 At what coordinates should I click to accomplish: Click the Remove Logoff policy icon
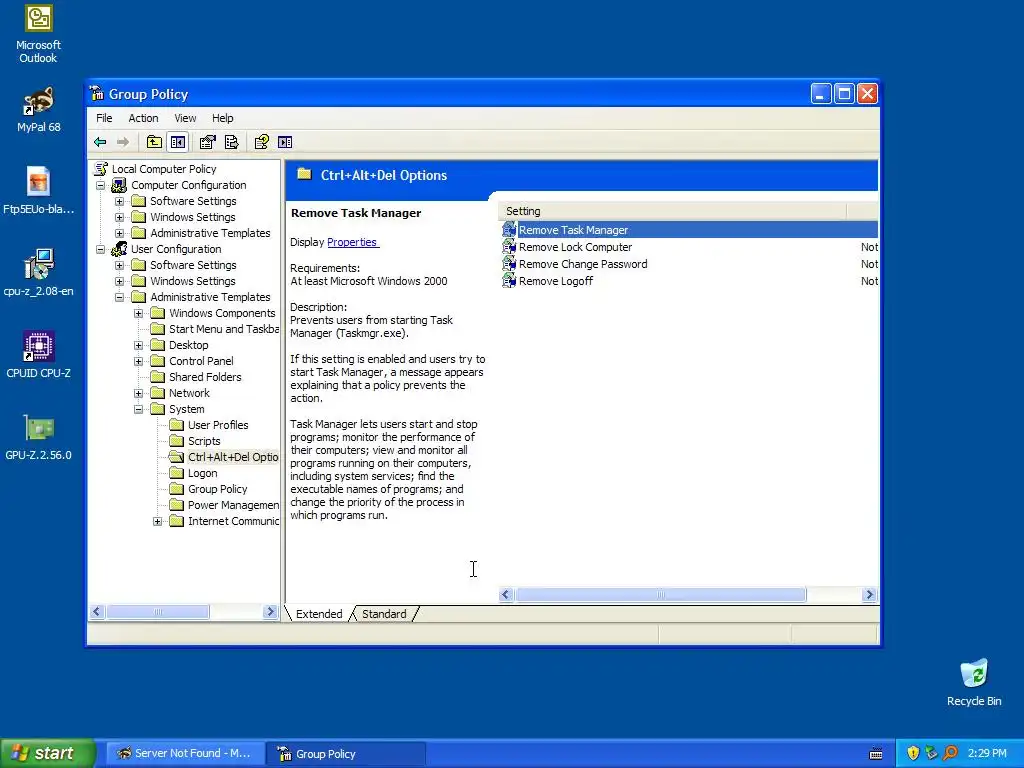[509, 281]
